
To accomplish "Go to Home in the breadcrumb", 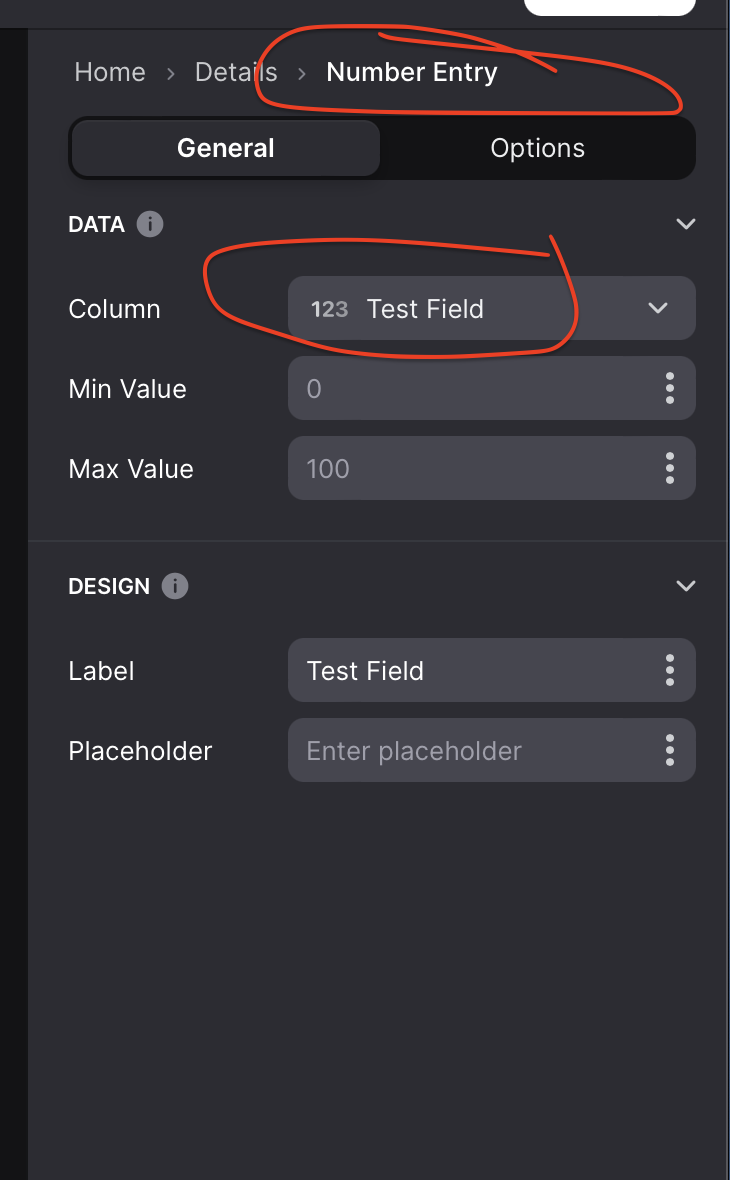I will tap(110, 72).
